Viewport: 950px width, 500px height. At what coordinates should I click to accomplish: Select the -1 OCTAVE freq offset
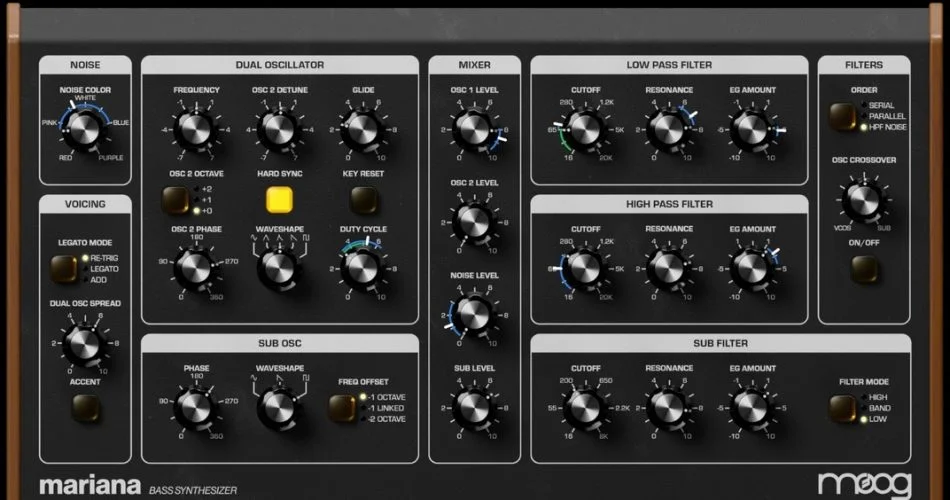click(387, 398)
